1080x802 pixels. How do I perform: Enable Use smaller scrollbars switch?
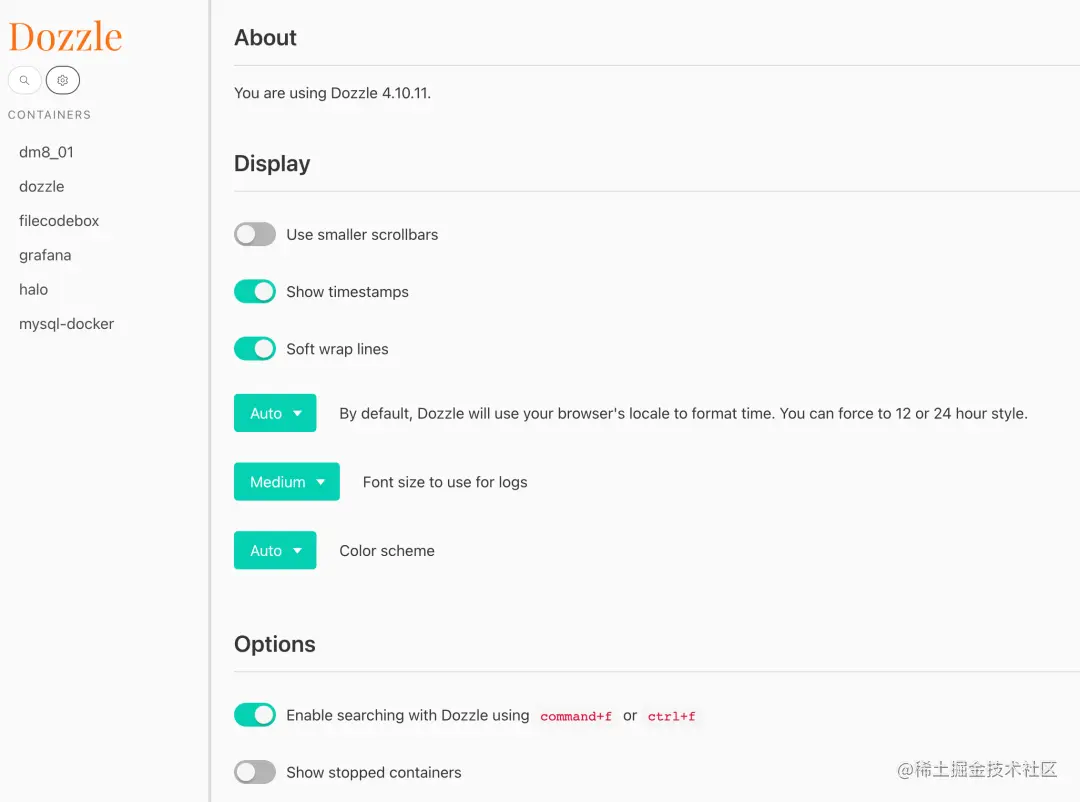point(255,234)
